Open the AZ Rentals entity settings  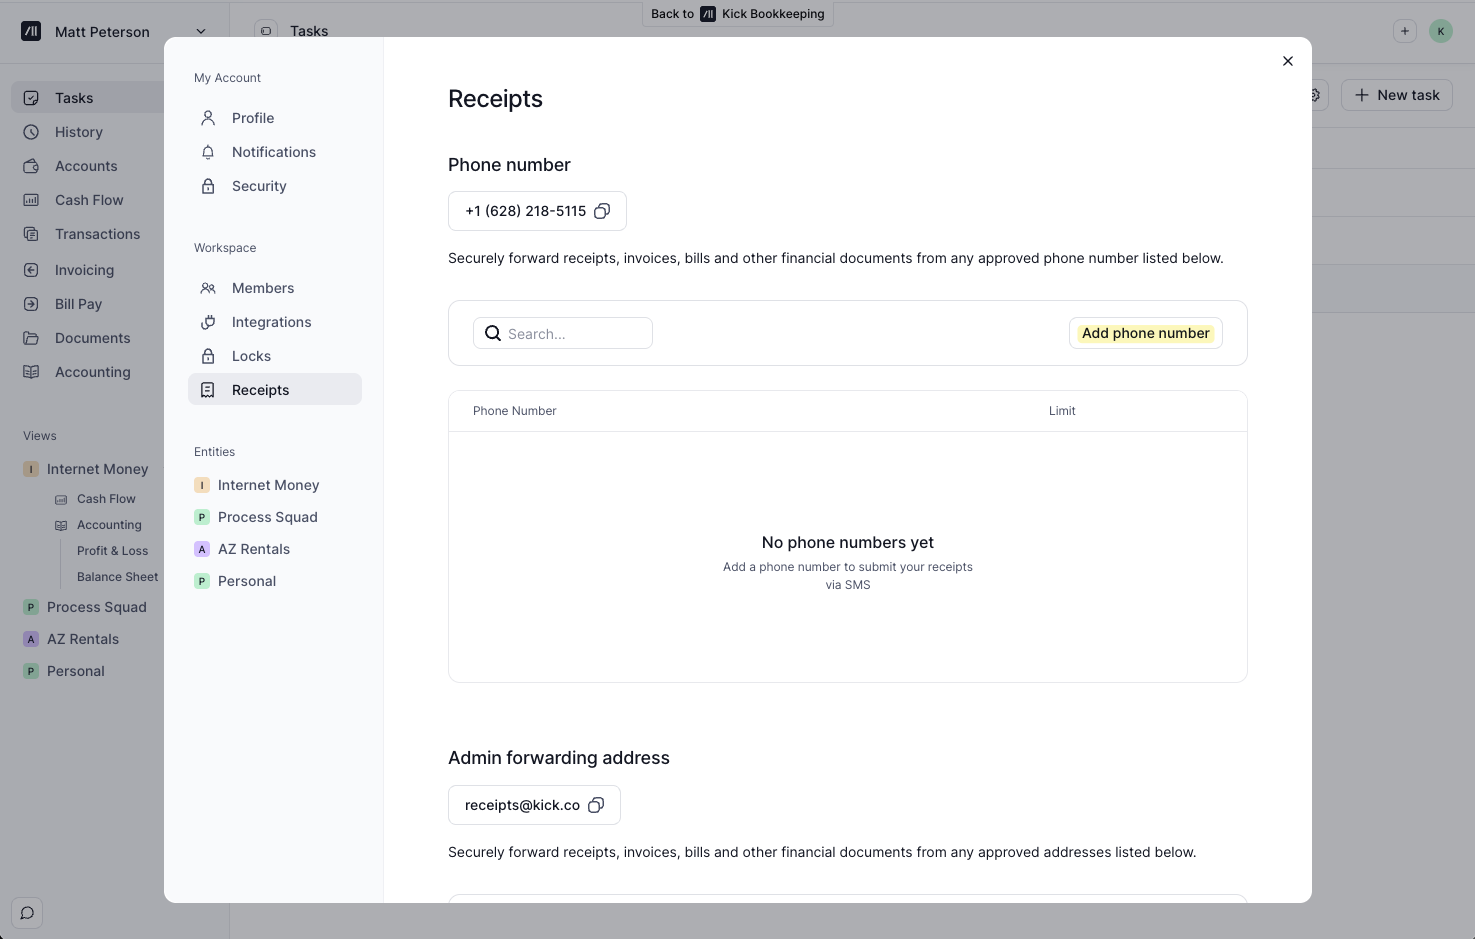(x=253, y=549)
